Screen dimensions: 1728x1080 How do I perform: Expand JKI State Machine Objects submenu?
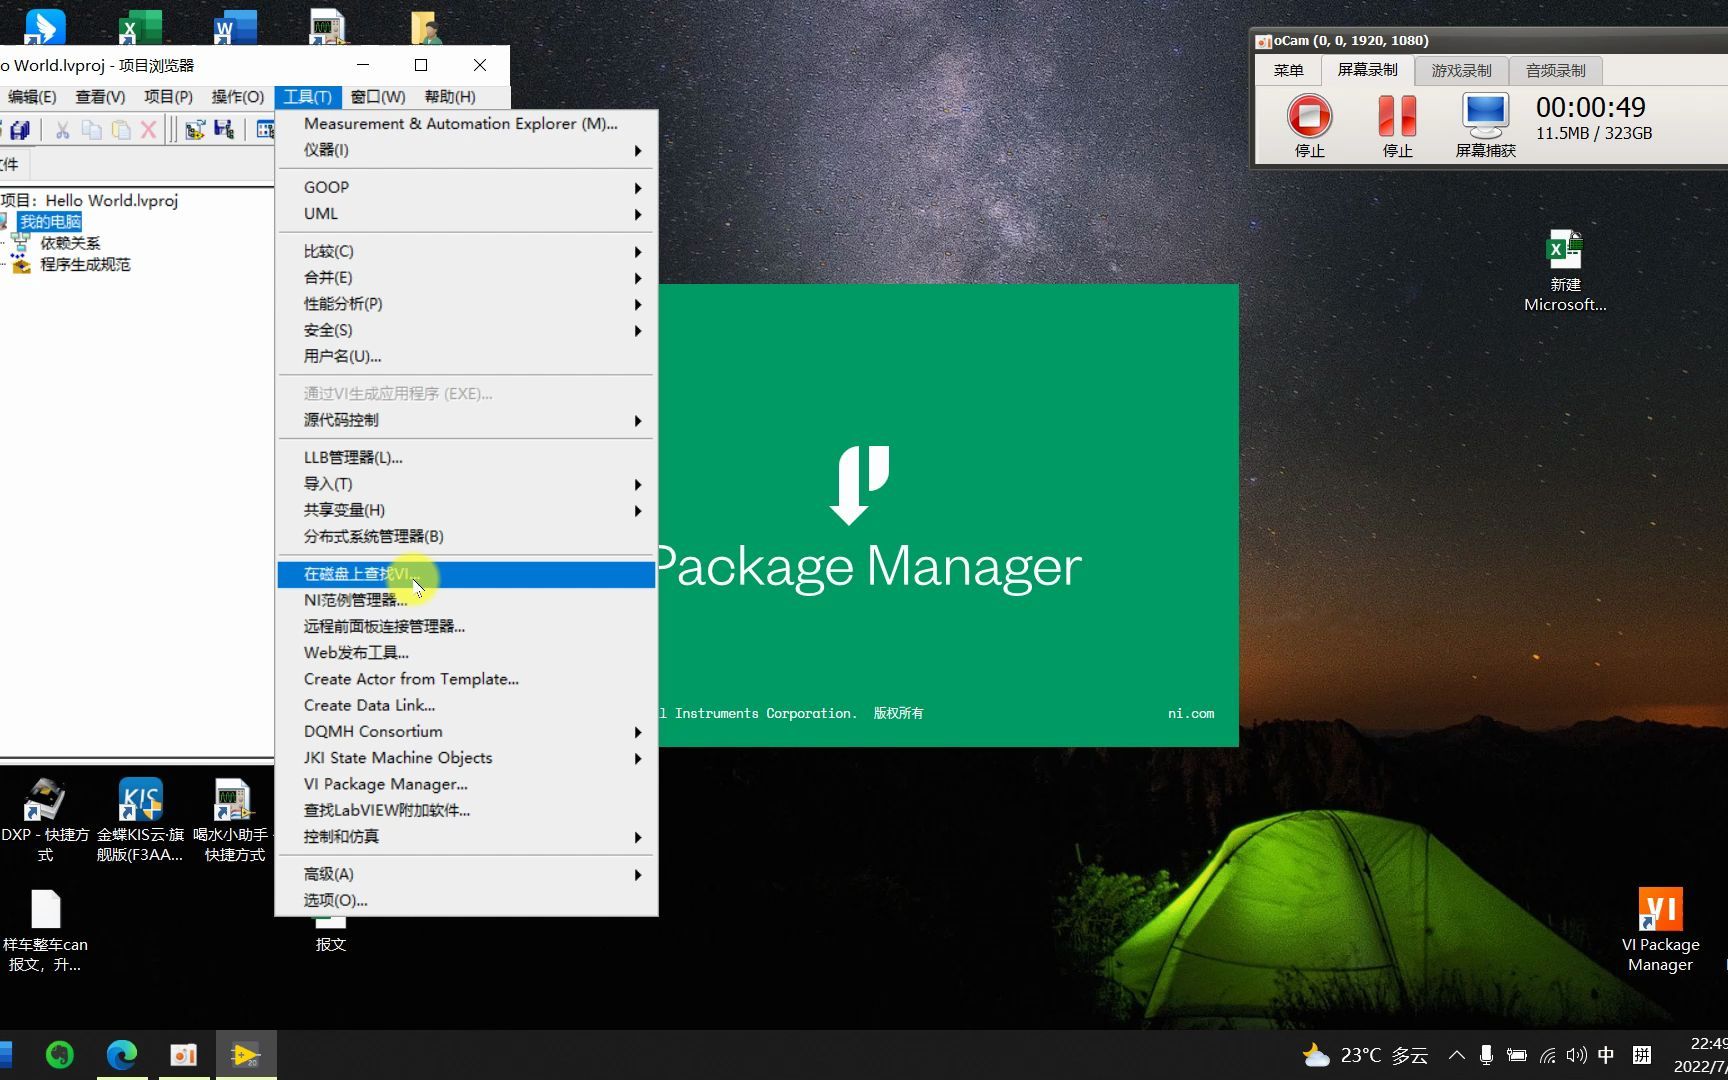pyautogui.click(x=466, y=758)
